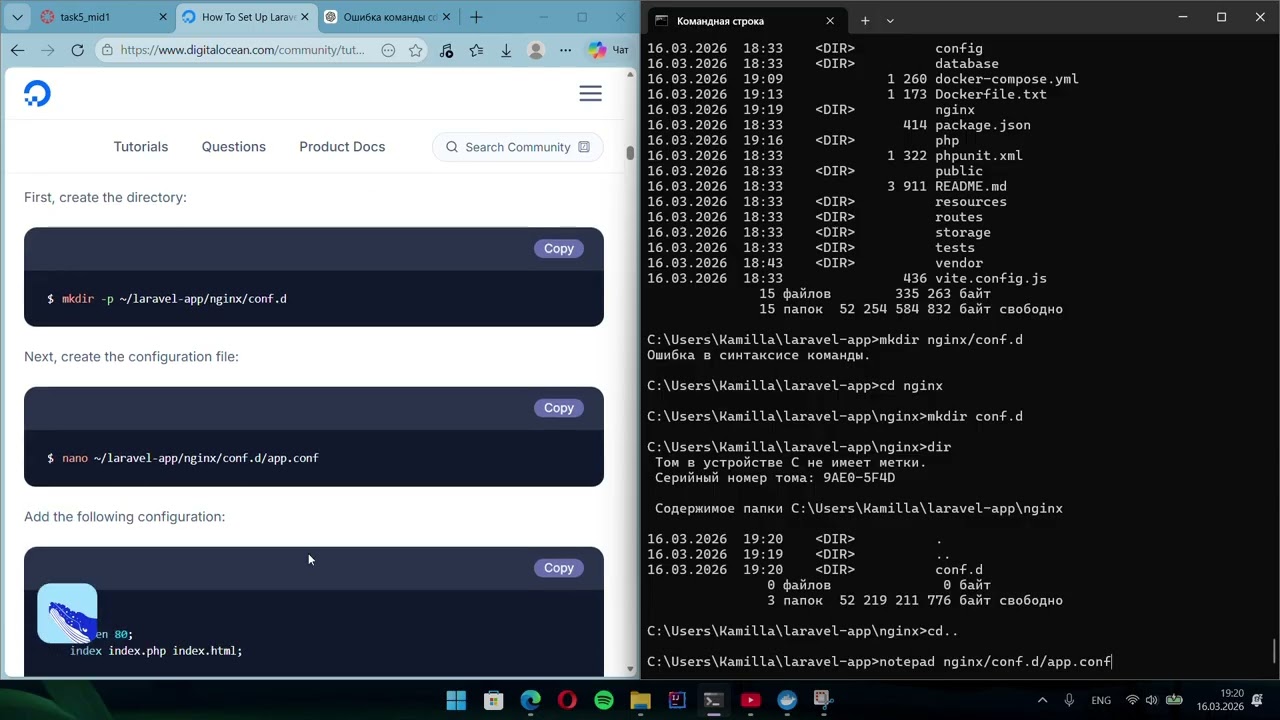Open Copilot Chat in Edge
1280x720 pixels.
pos(608,50)
